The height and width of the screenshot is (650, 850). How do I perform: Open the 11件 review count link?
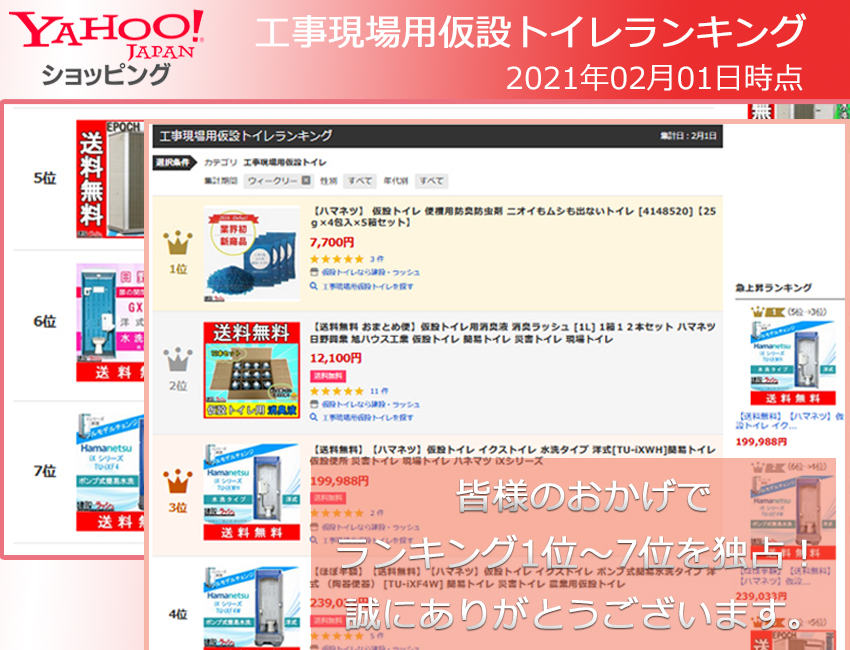tap(379, 391)
